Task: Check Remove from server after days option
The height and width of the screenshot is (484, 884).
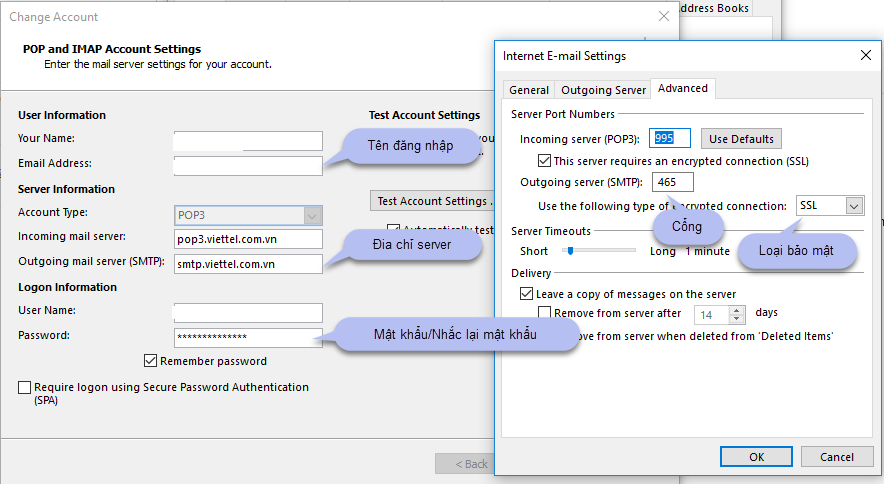Action: [x=545, y=313]
